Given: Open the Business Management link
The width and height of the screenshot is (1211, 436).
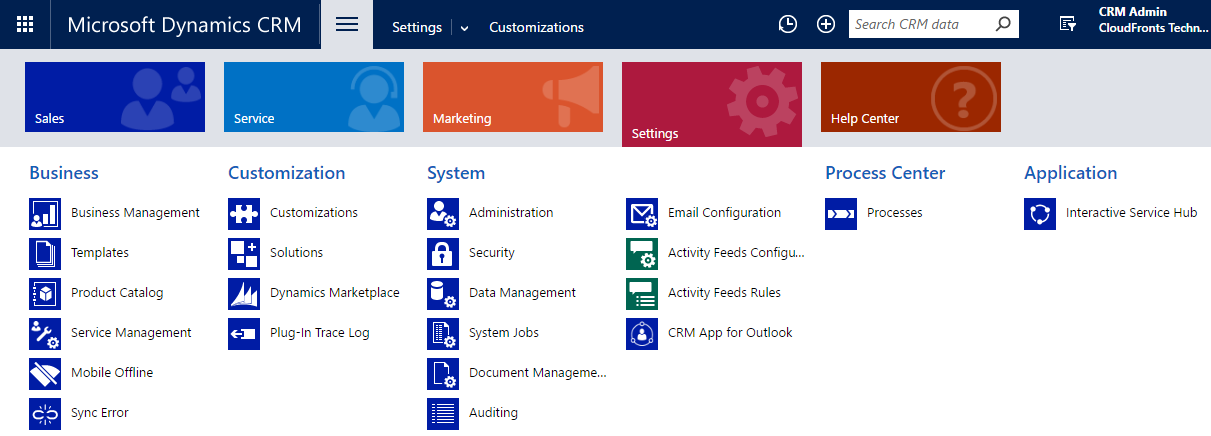Looking at the screenshot, I should [135, 213].
